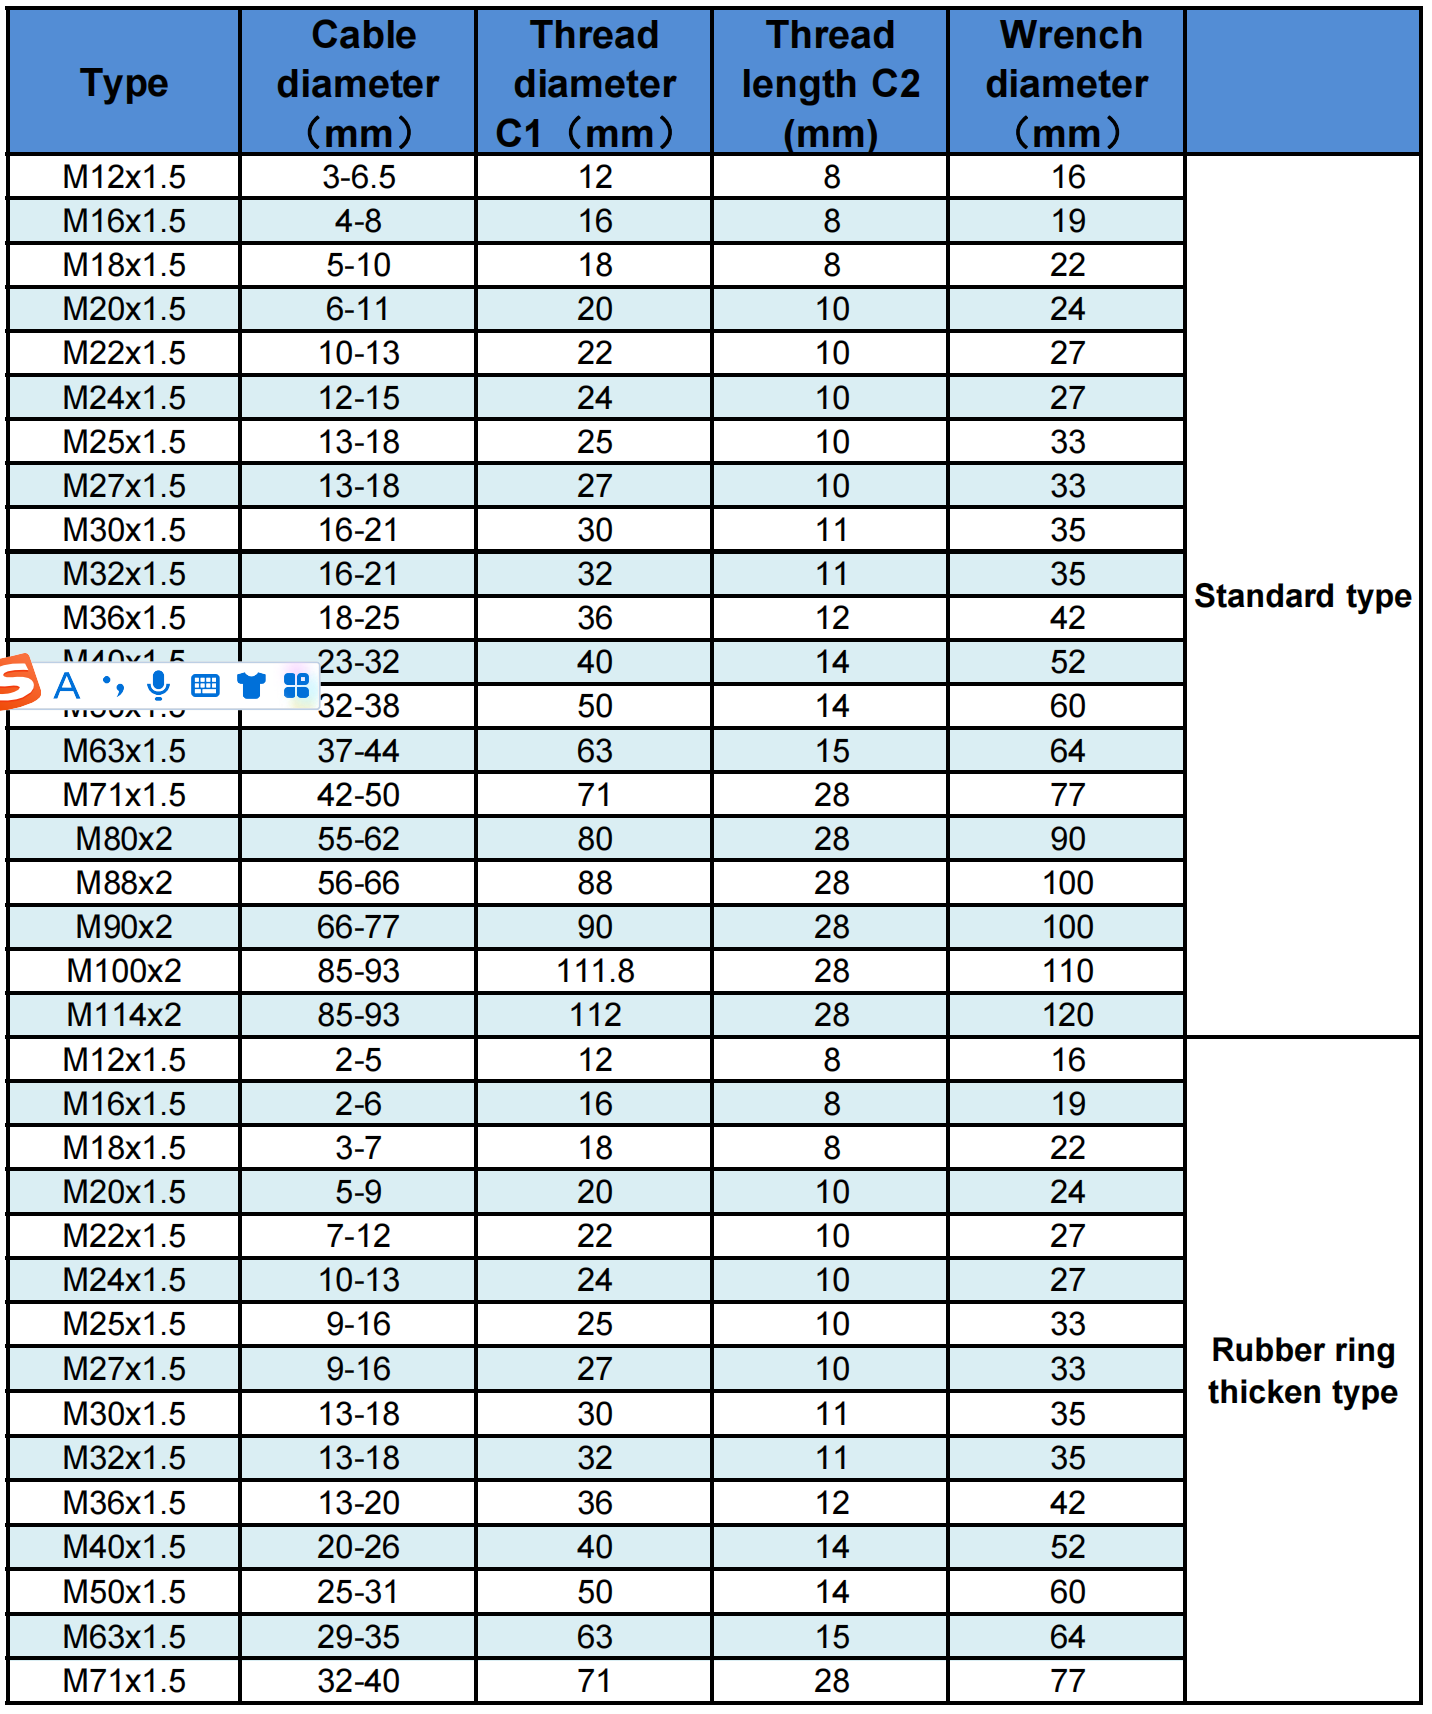Image resolution: width=1432 pixels, height=1714 pixels.
Task: Select the cable diameter cell '3-7'
Action: point(358,1148)
